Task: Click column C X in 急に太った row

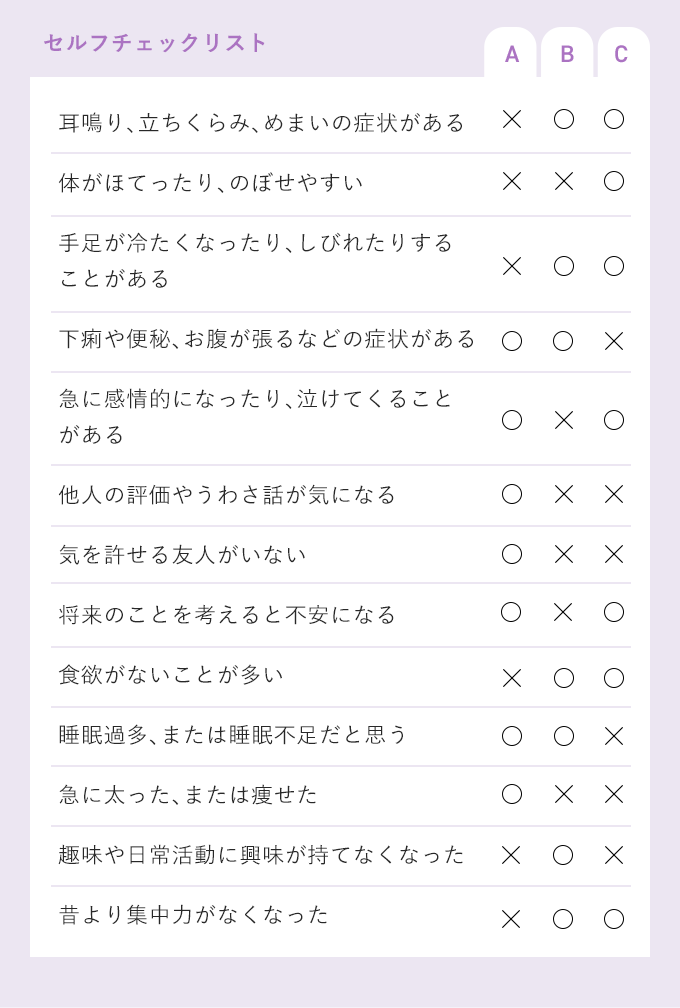Action: tap(614, 795)
